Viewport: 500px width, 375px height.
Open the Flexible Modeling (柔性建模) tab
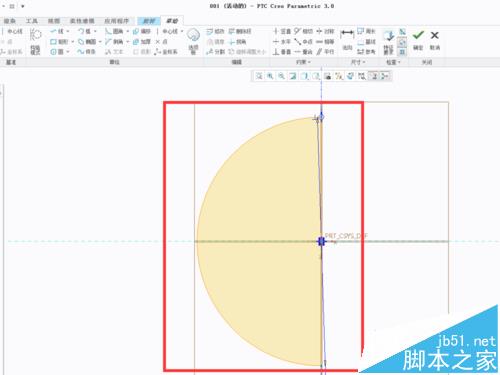[x=82, y=21]
